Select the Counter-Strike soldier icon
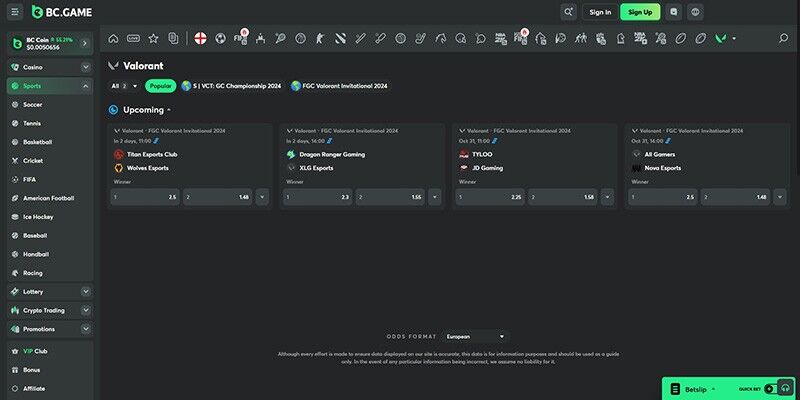Image resolution: width=800 pixels, height=400 pixels. [320, 38]
